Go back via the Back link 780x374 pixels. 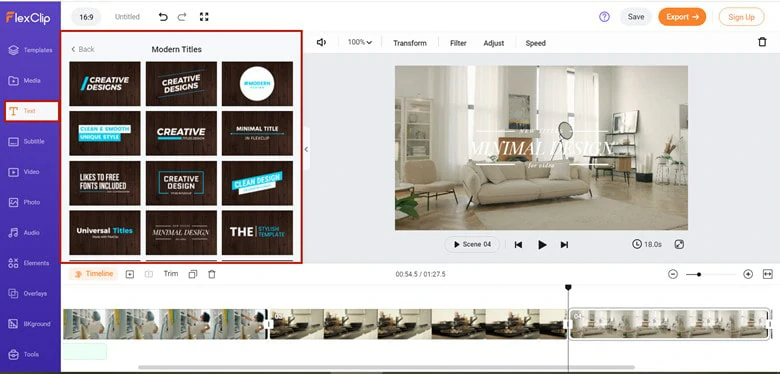[x=83, y=49]
